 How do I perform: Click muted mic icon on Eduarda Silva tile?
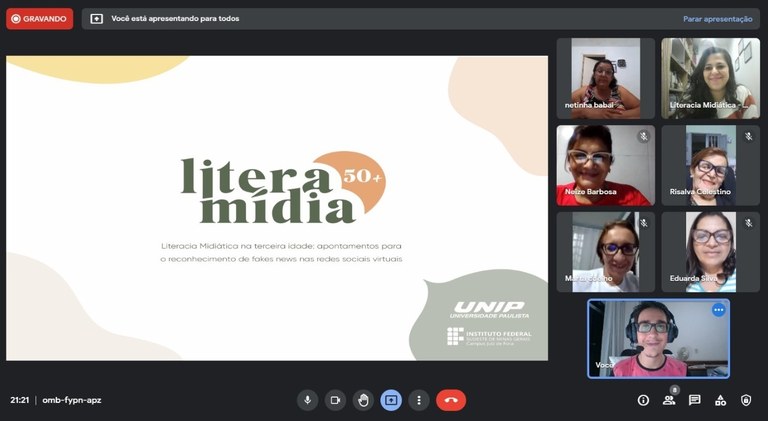[x=748, y=223]
